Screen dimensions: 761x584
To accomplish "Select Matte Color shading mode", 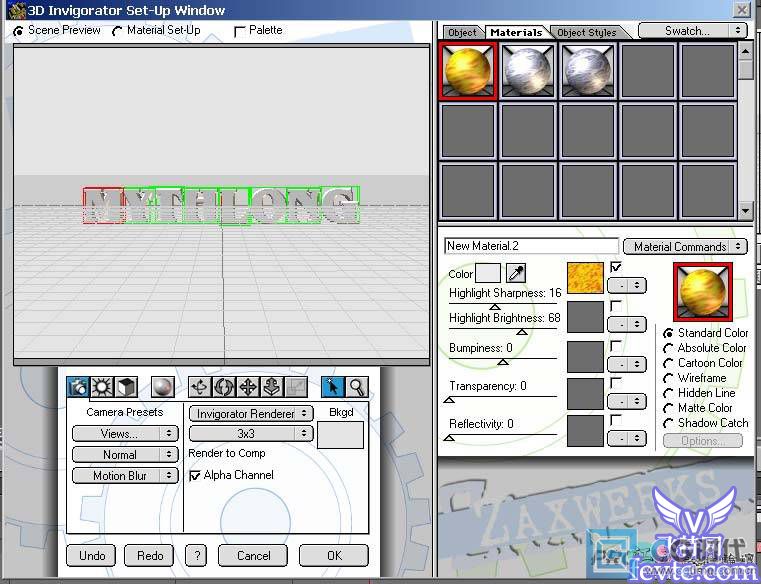I will point(668,409).
